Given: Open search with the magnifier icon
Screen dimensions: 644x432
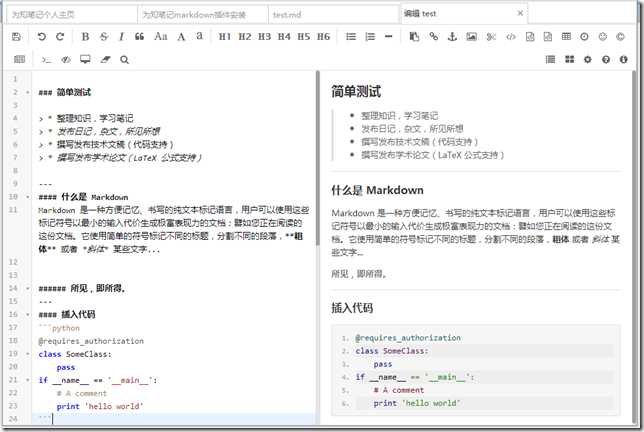Looking at the screenshot, I should (124, 60).
